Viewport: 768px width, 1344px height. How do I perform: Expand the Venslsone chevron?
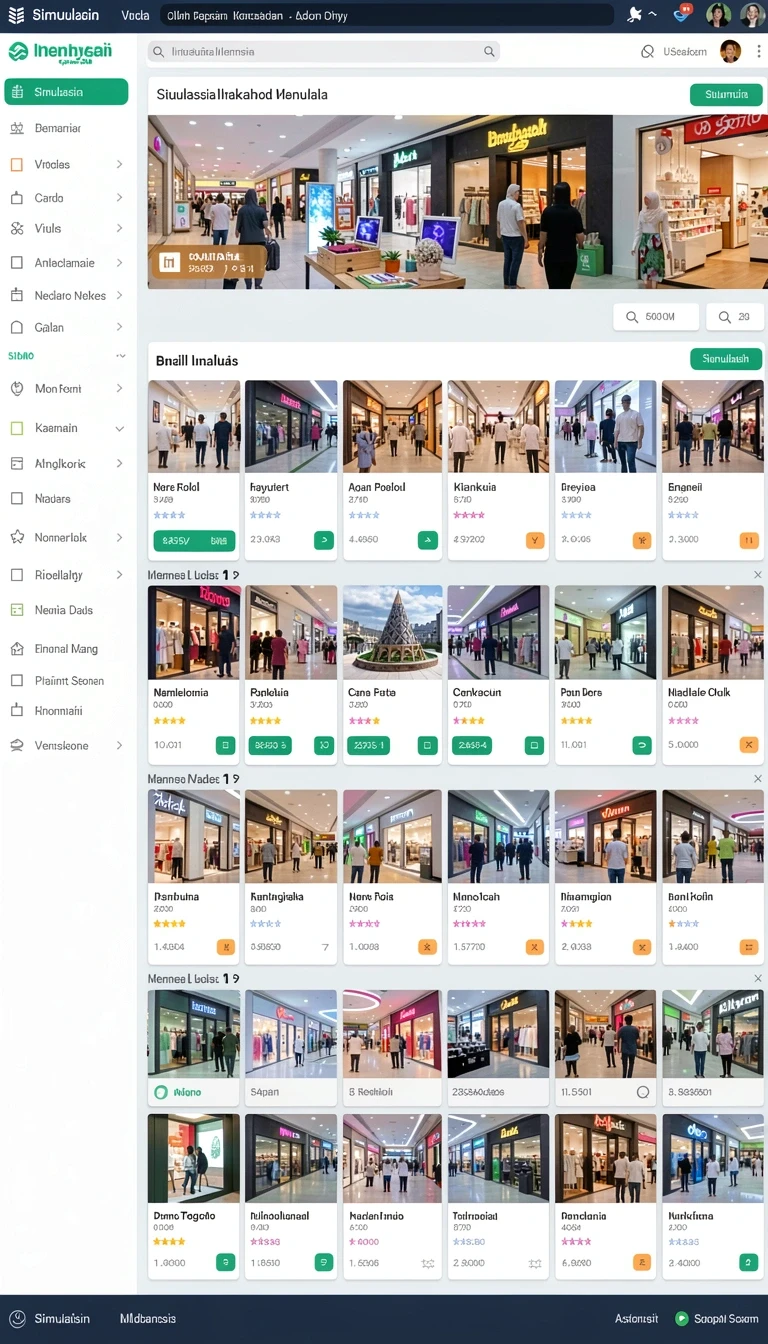pyautogui.click(x=120, y=745)
